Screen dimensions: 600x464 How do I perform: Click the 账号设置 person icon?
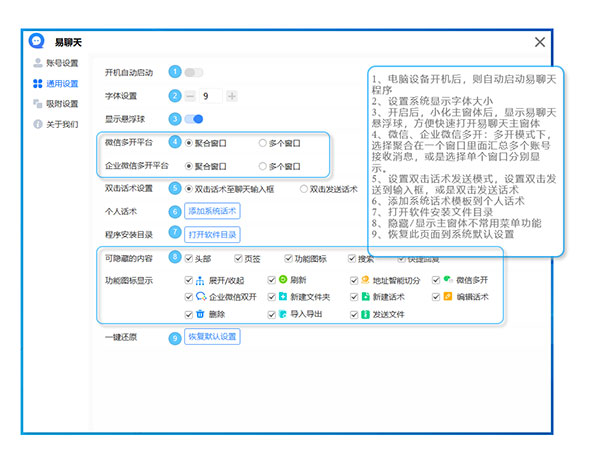(x=38, y=63)
